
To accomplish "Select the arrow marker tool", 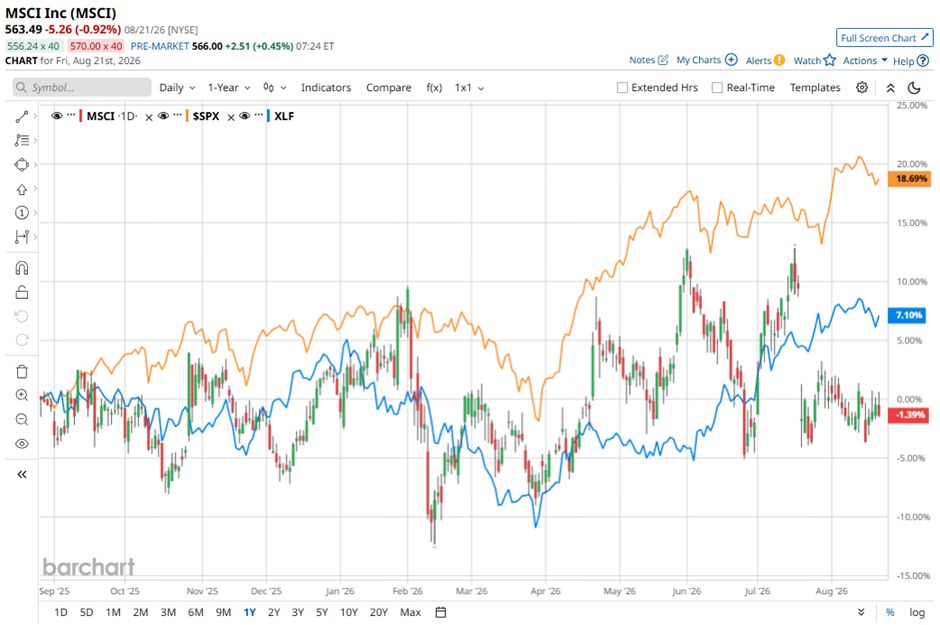I will pyautogui.click(x=22, y=189).
